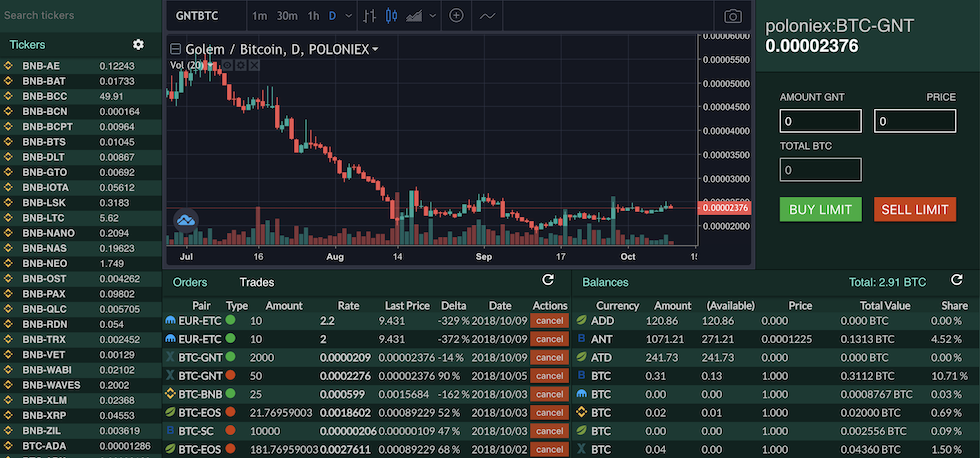Click the red status dot on BTC-SC order
This screenshot has height=458, width=980.
click(x=230, y=431)
